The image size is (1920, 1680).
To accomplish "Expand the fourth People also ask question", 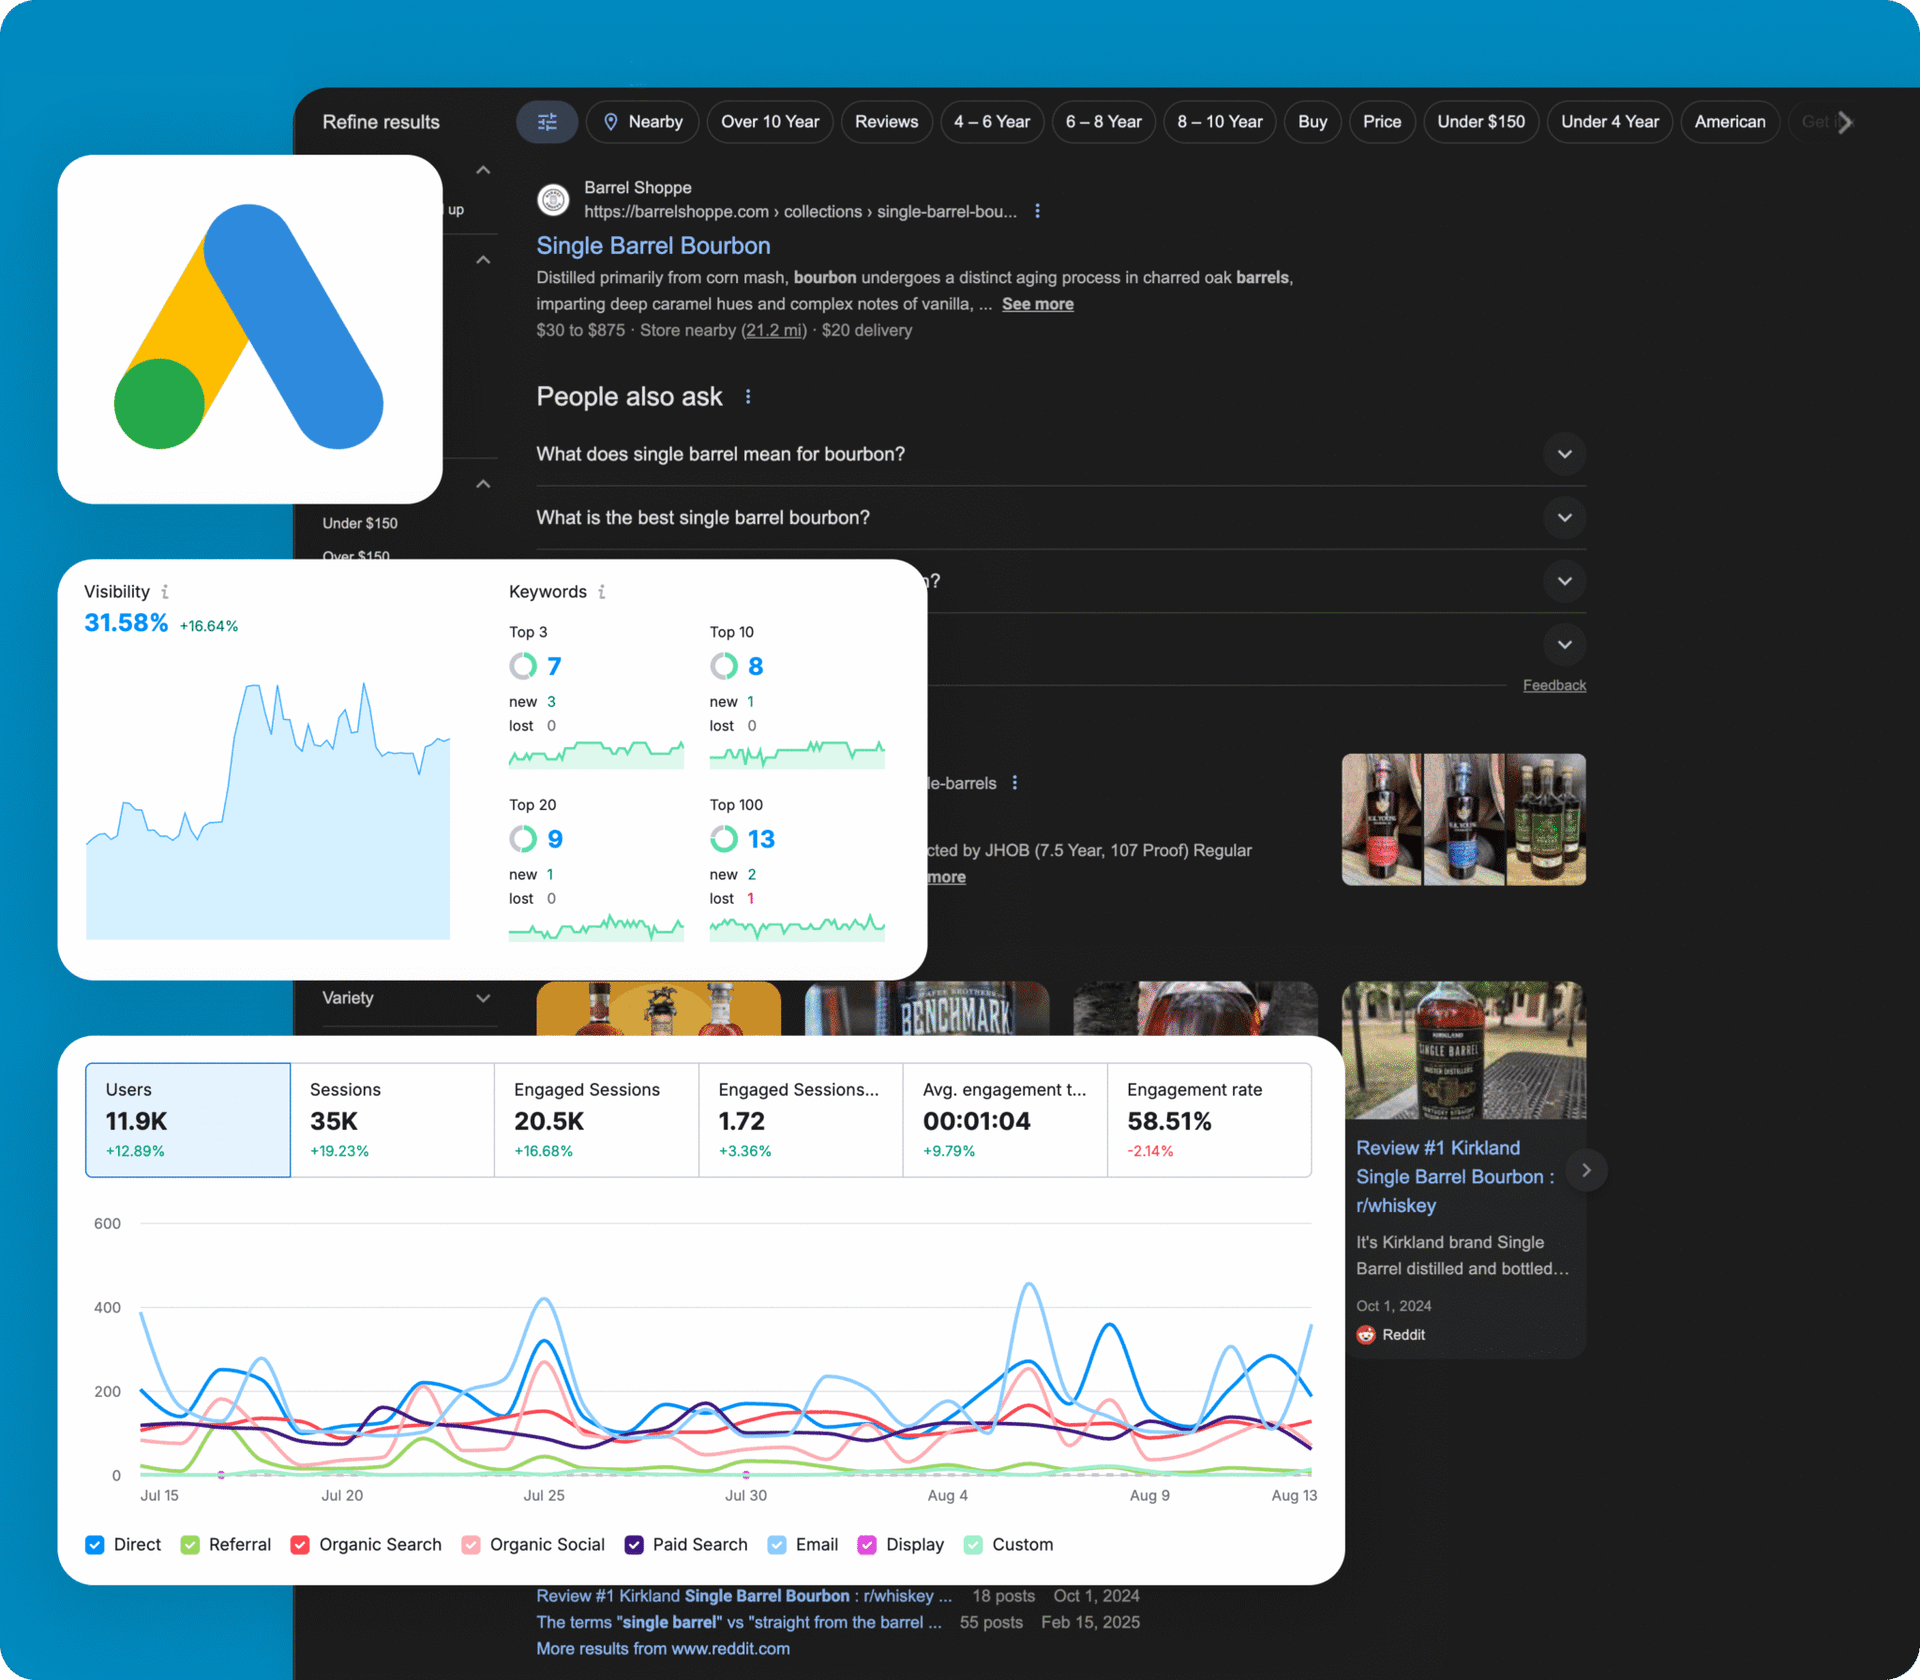I will [x=1565, y=645].
